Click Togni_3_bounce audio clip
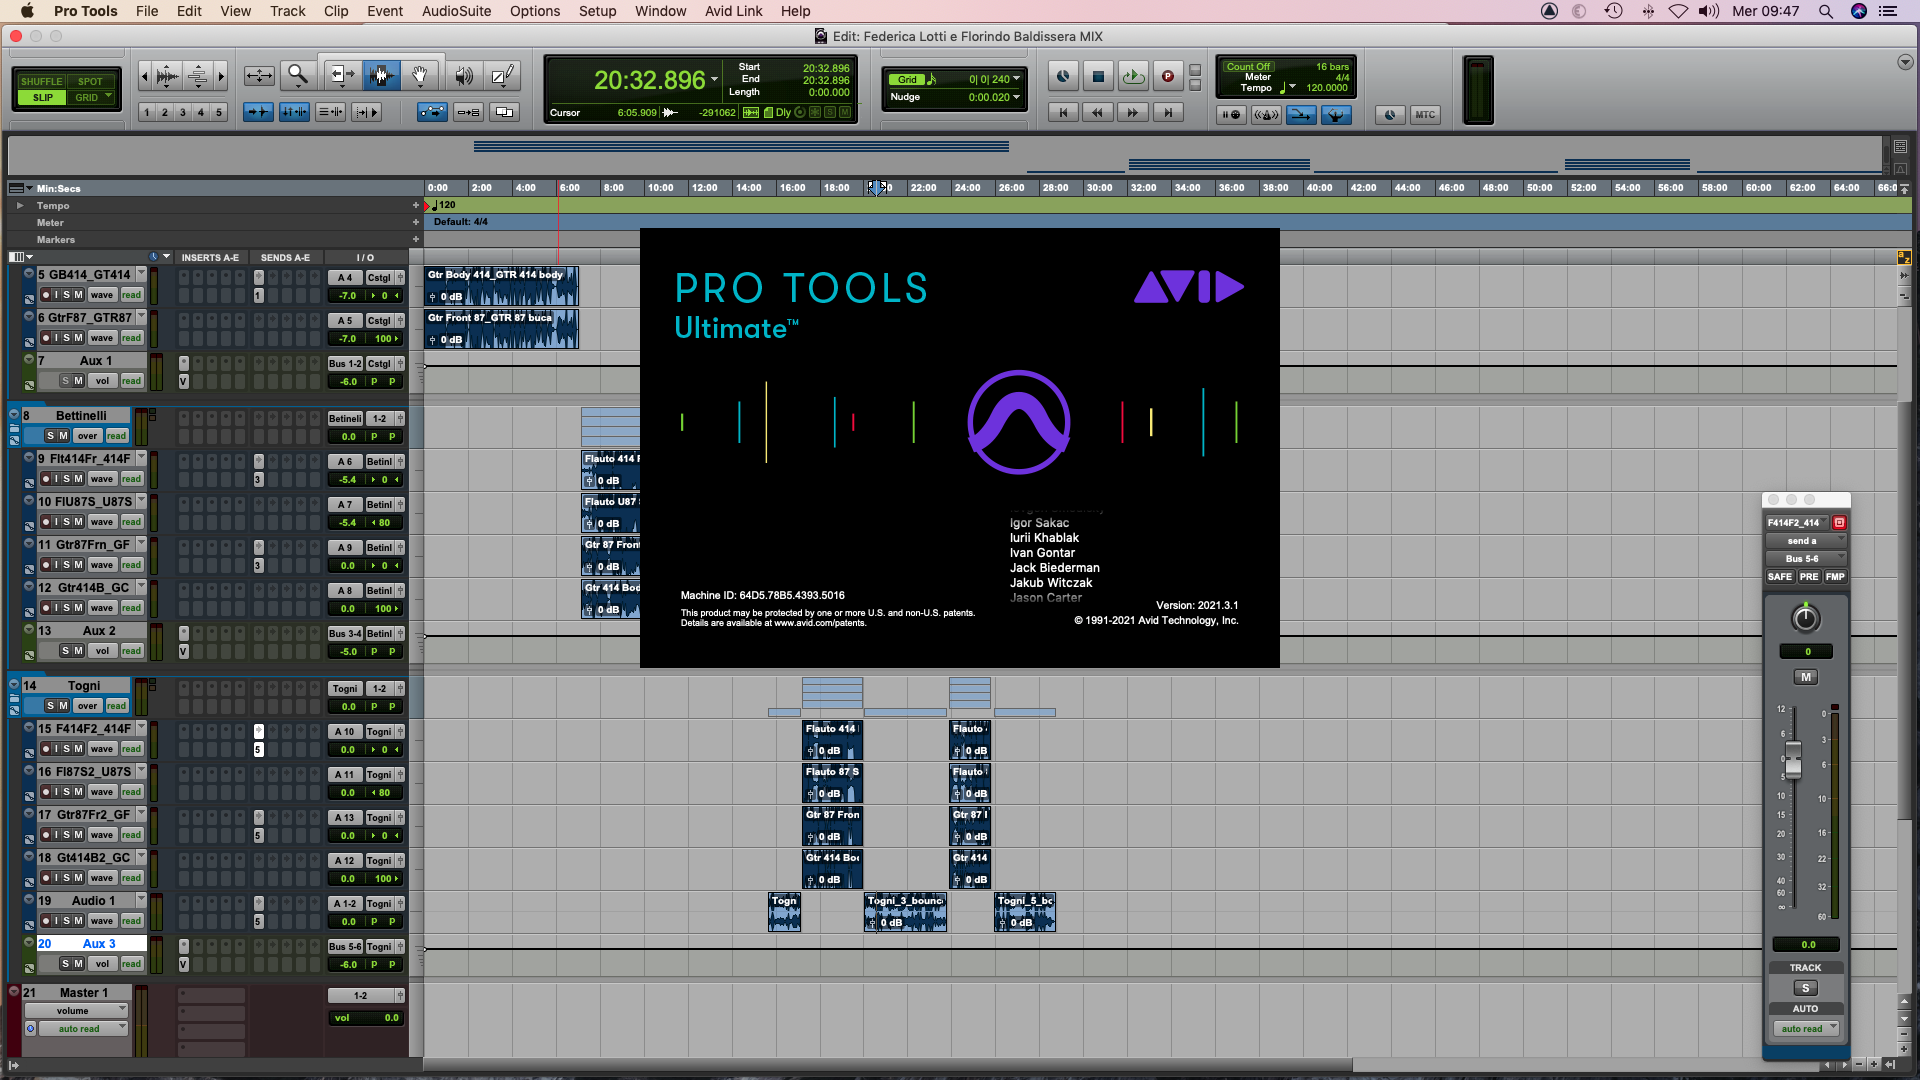 click(x=905, y=912)
